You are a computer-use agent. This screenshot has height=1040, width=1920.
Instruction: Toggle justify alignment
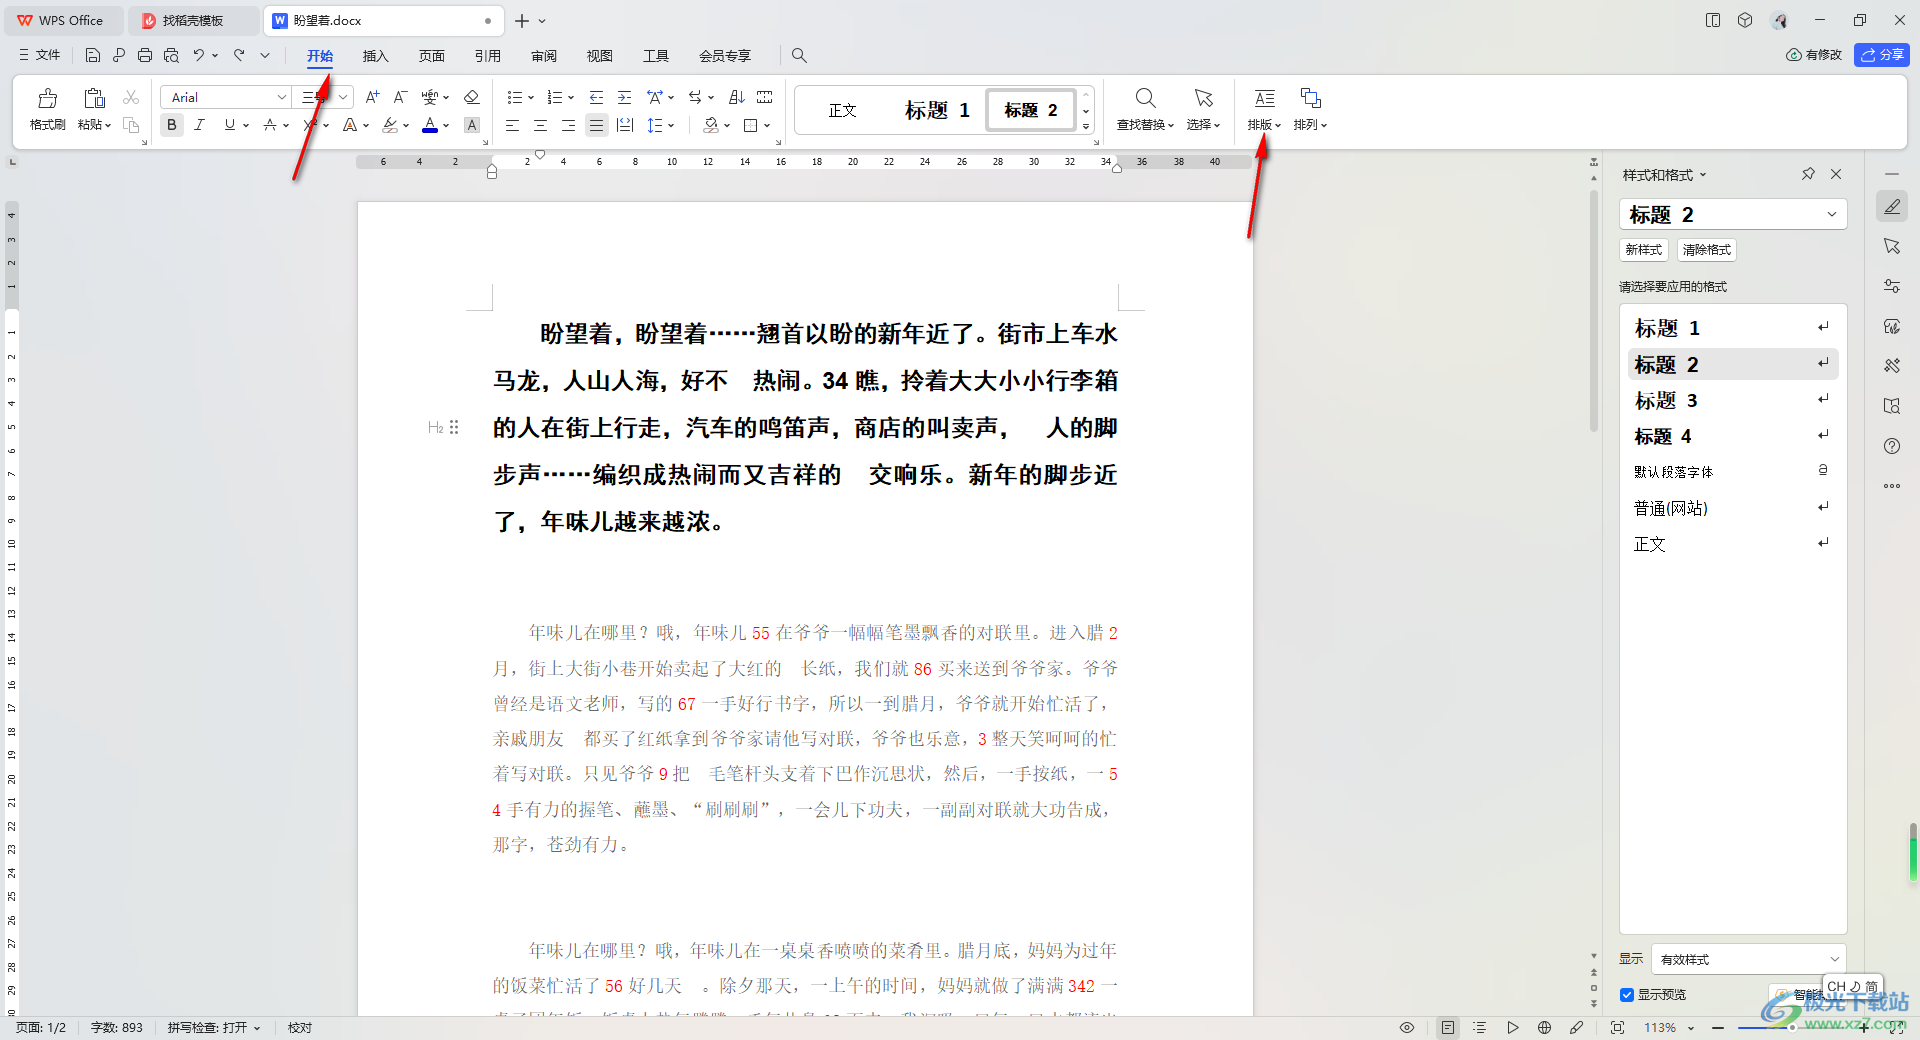[x=596, y=125]
